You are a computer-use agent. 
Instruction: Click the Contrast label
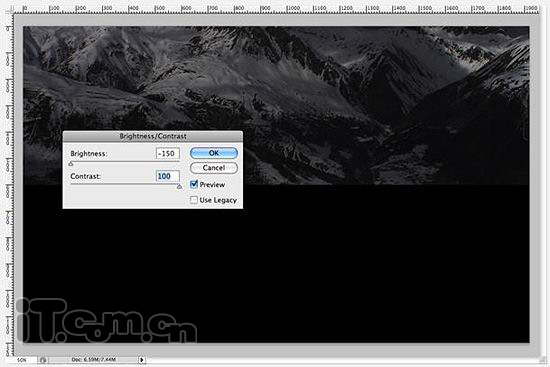tap(86, 176)
